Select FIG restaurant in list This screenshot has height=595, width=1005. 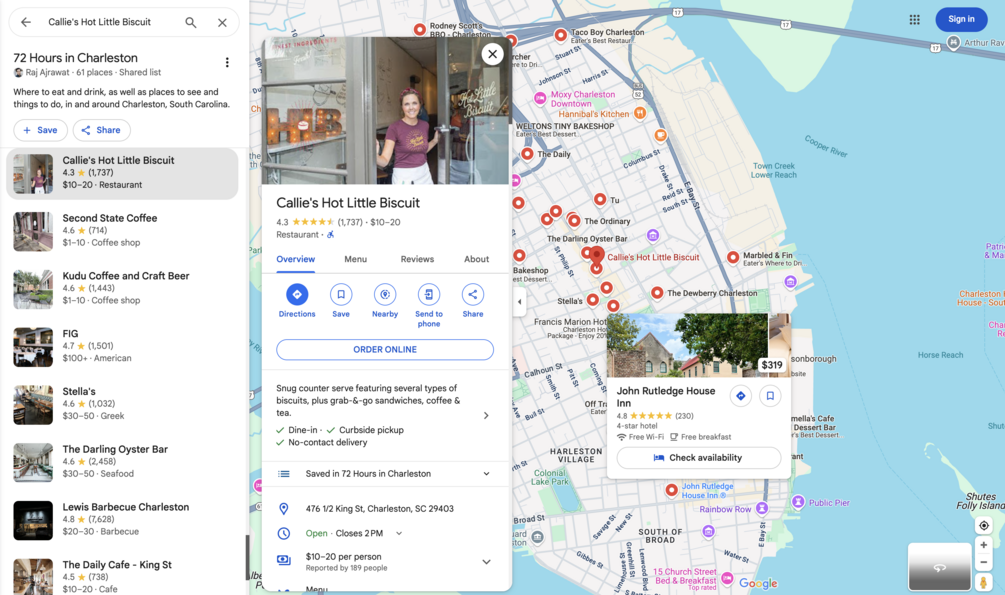tap(122, 346)
